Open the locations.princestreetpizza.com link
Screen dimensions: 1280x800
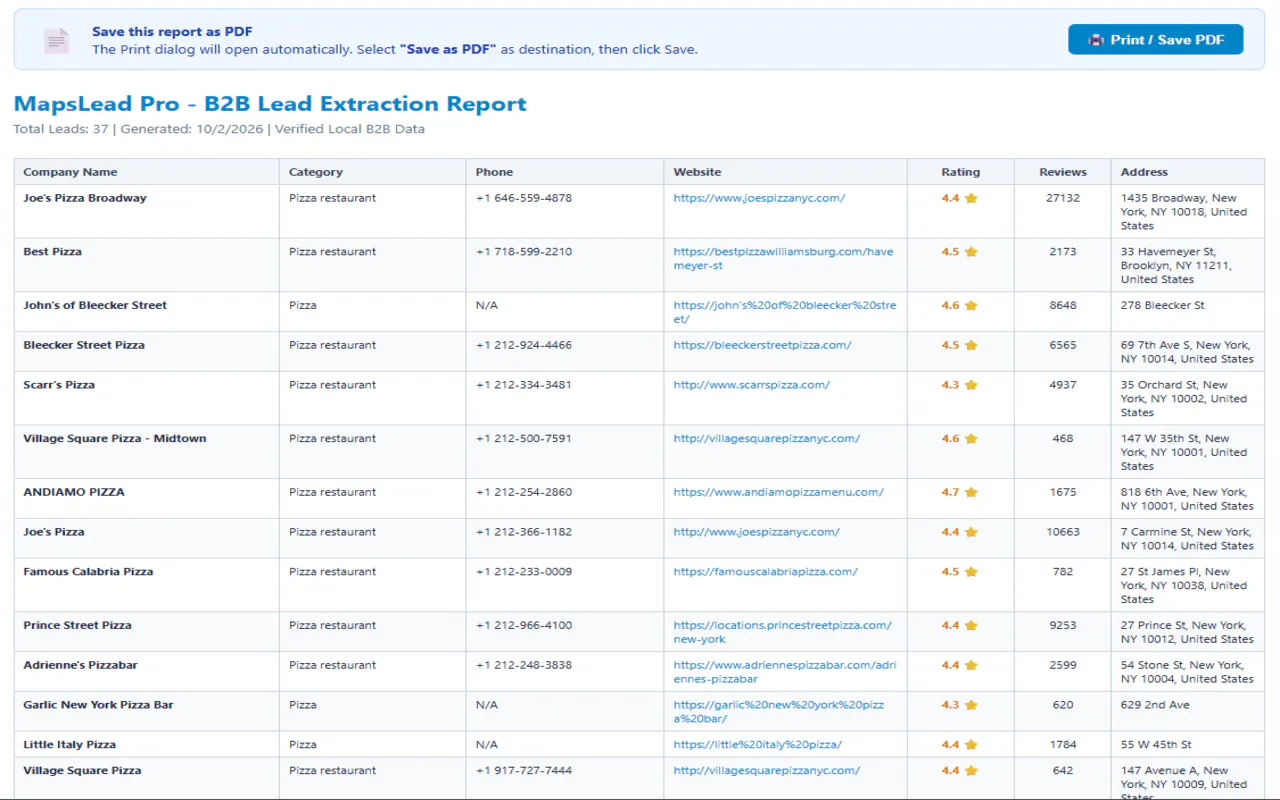pos(782,632)
